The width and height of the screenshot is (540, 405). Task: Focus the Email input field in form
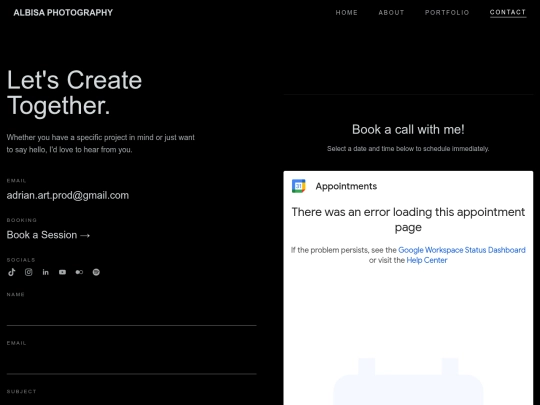[x=132, y=362]
